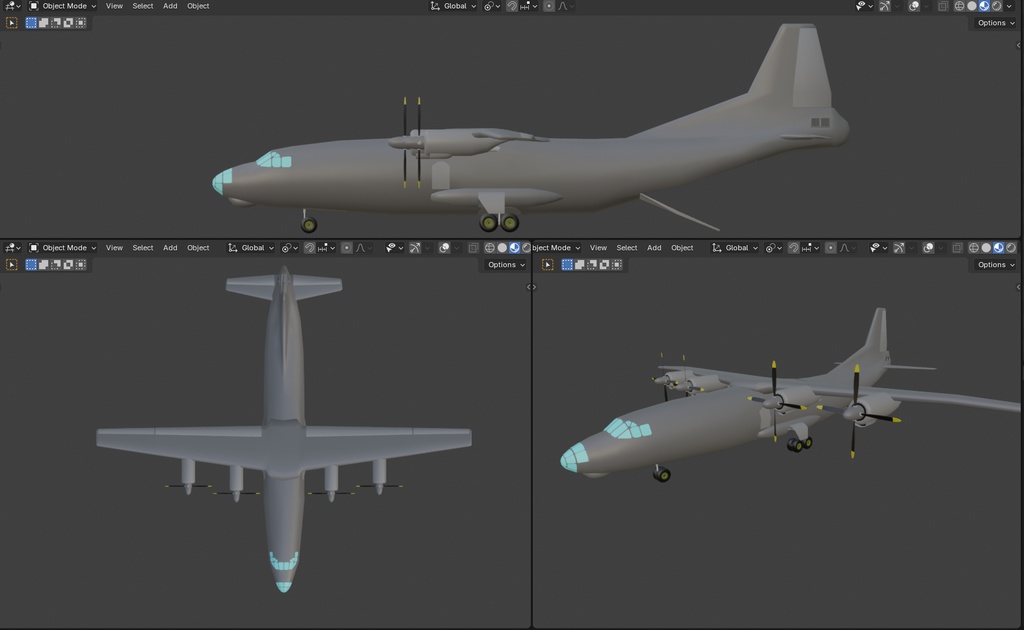This screenshot has width=1024, height=630.
Task: Toggle gizmos in top viewport
Action: [884, 6]
